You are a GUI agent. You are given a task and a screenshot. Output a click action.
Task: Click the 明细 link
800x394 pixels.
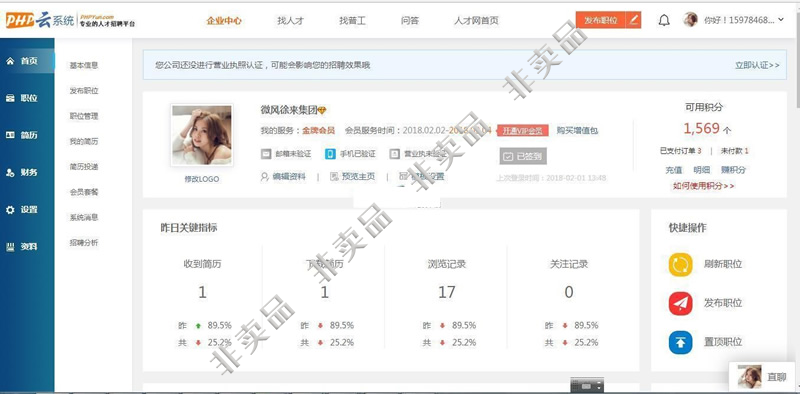702,170
